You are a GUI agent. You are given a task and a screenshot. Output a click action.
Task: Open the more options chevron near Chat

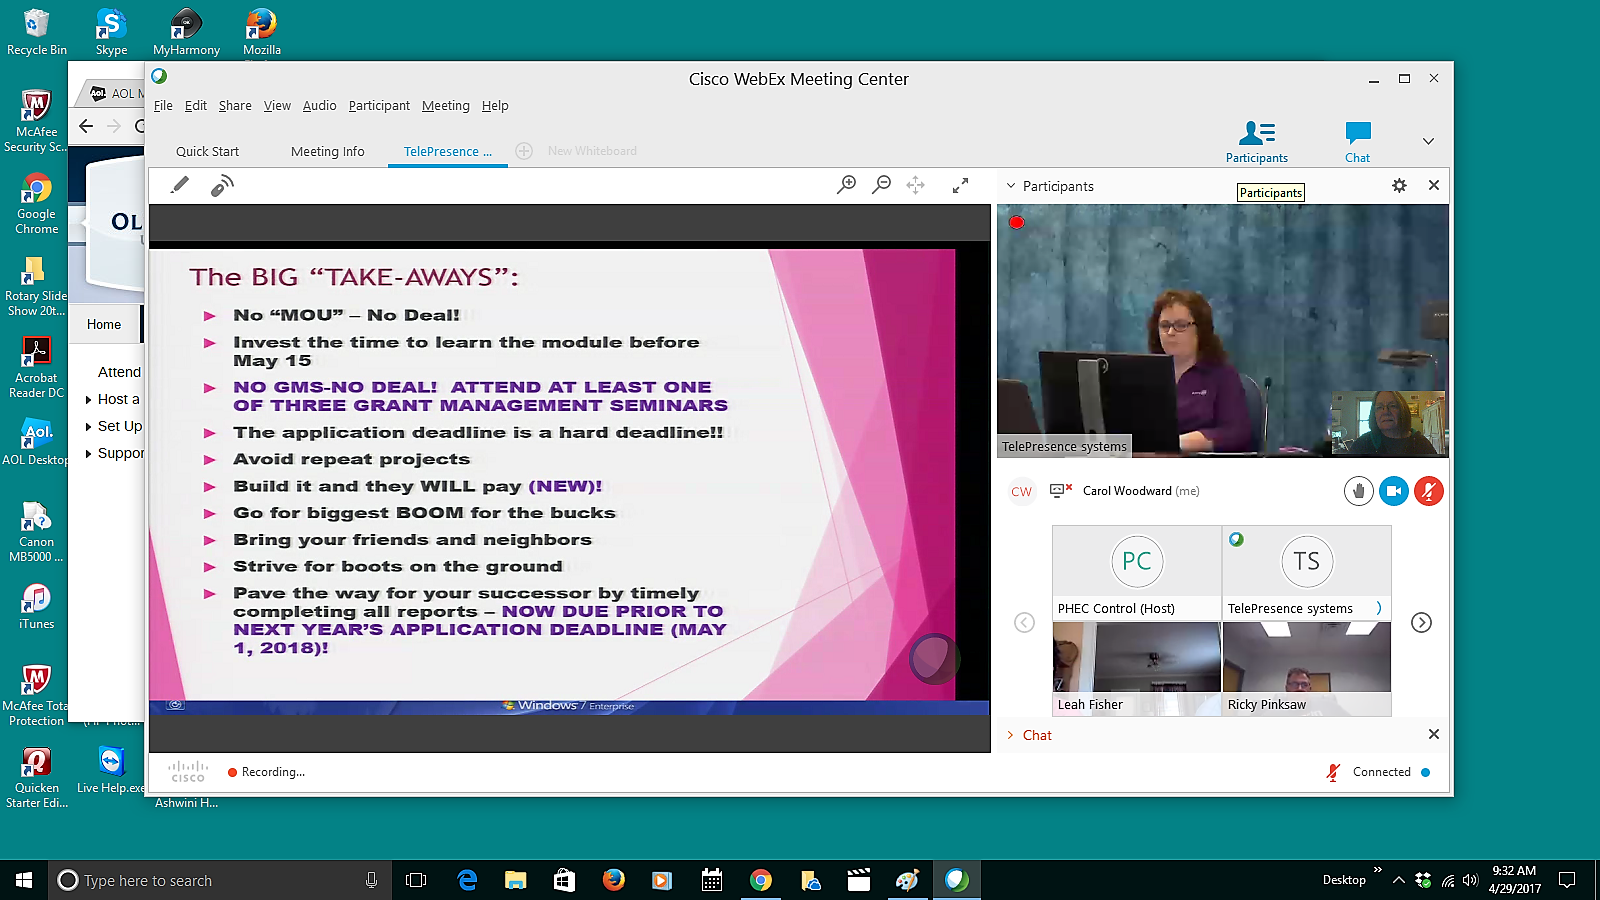tap(1428, 140)
